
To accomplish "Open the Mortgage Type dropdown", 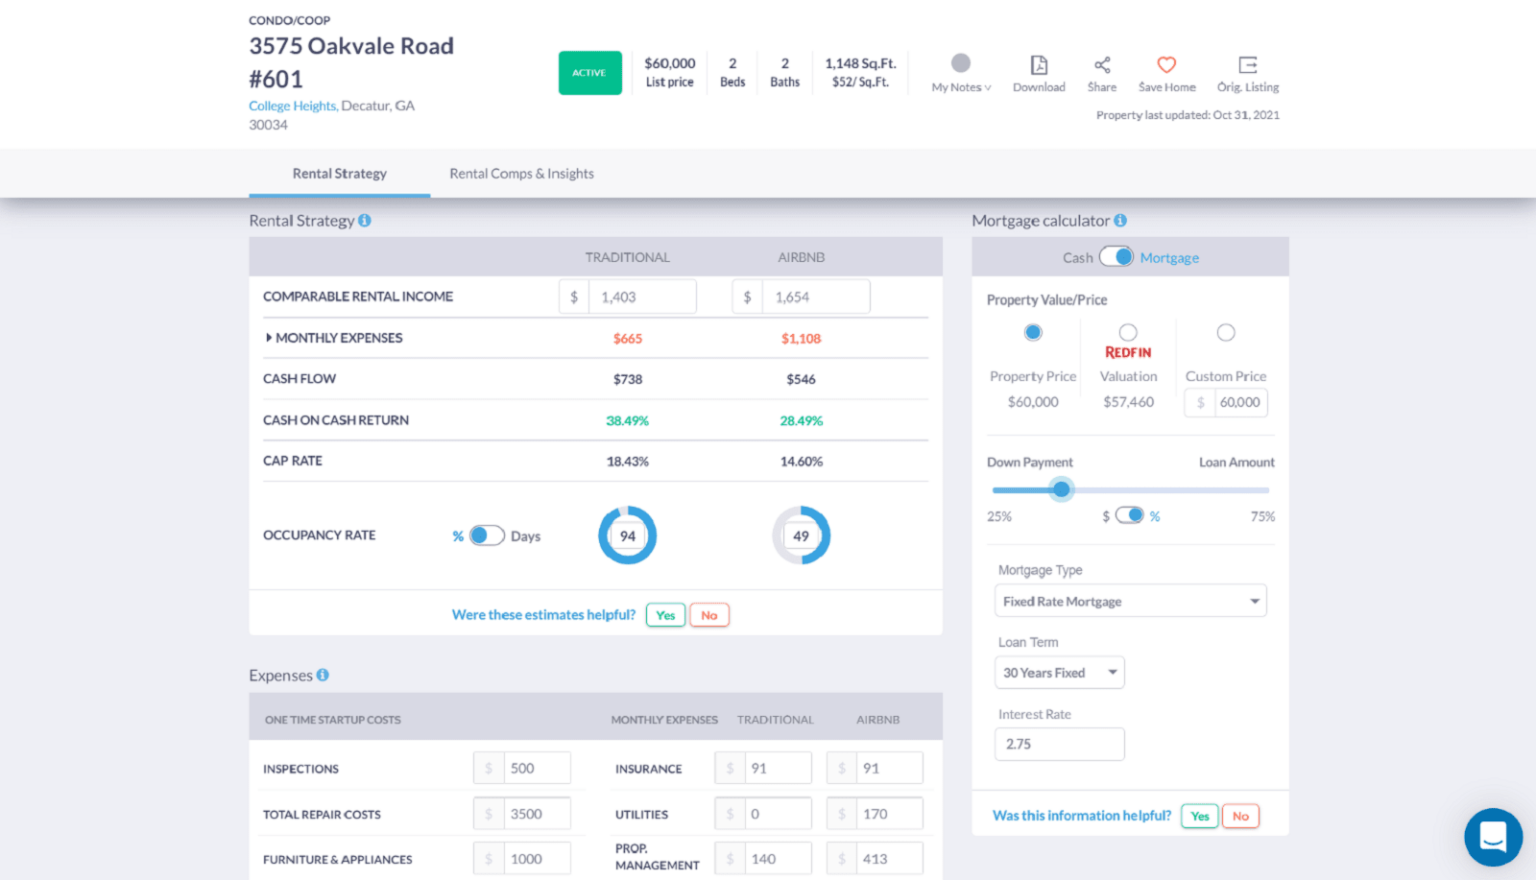I will 1130,601.
